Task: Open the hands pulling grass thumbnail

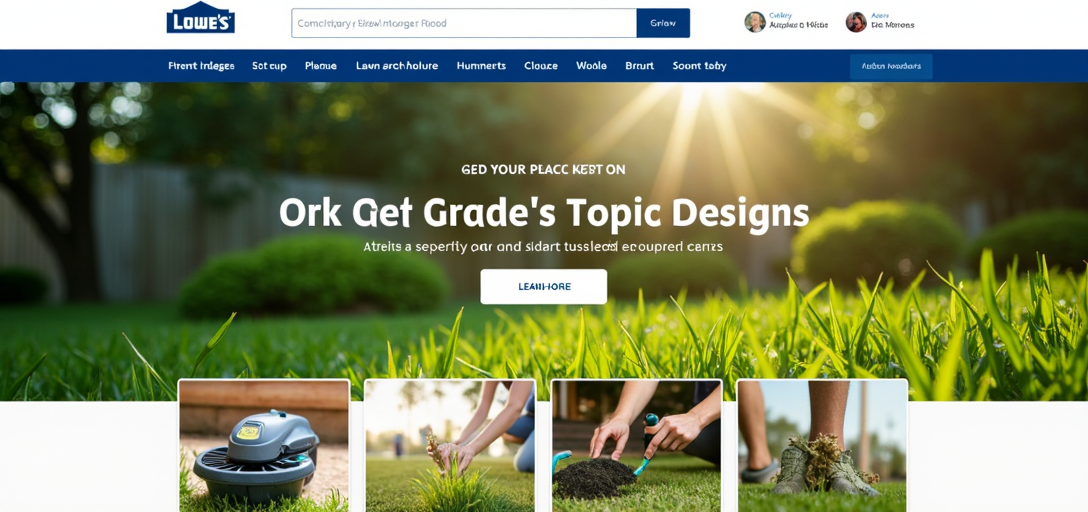Action: tap(450, 446)
